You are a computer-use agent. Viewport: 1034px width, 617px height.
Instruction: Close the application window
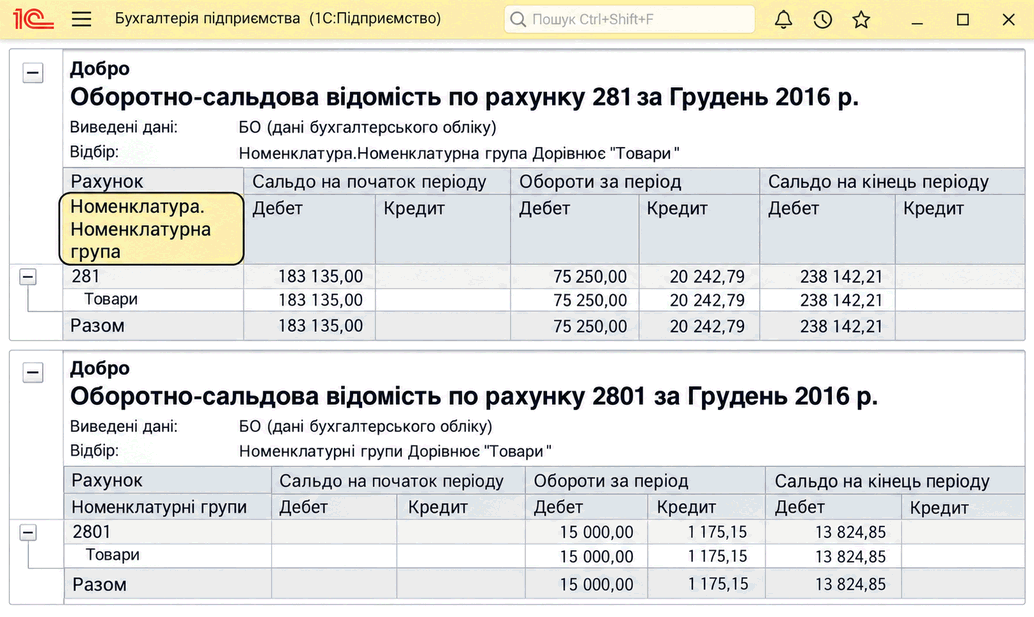pyautogui.click(x=1008, y=20)
